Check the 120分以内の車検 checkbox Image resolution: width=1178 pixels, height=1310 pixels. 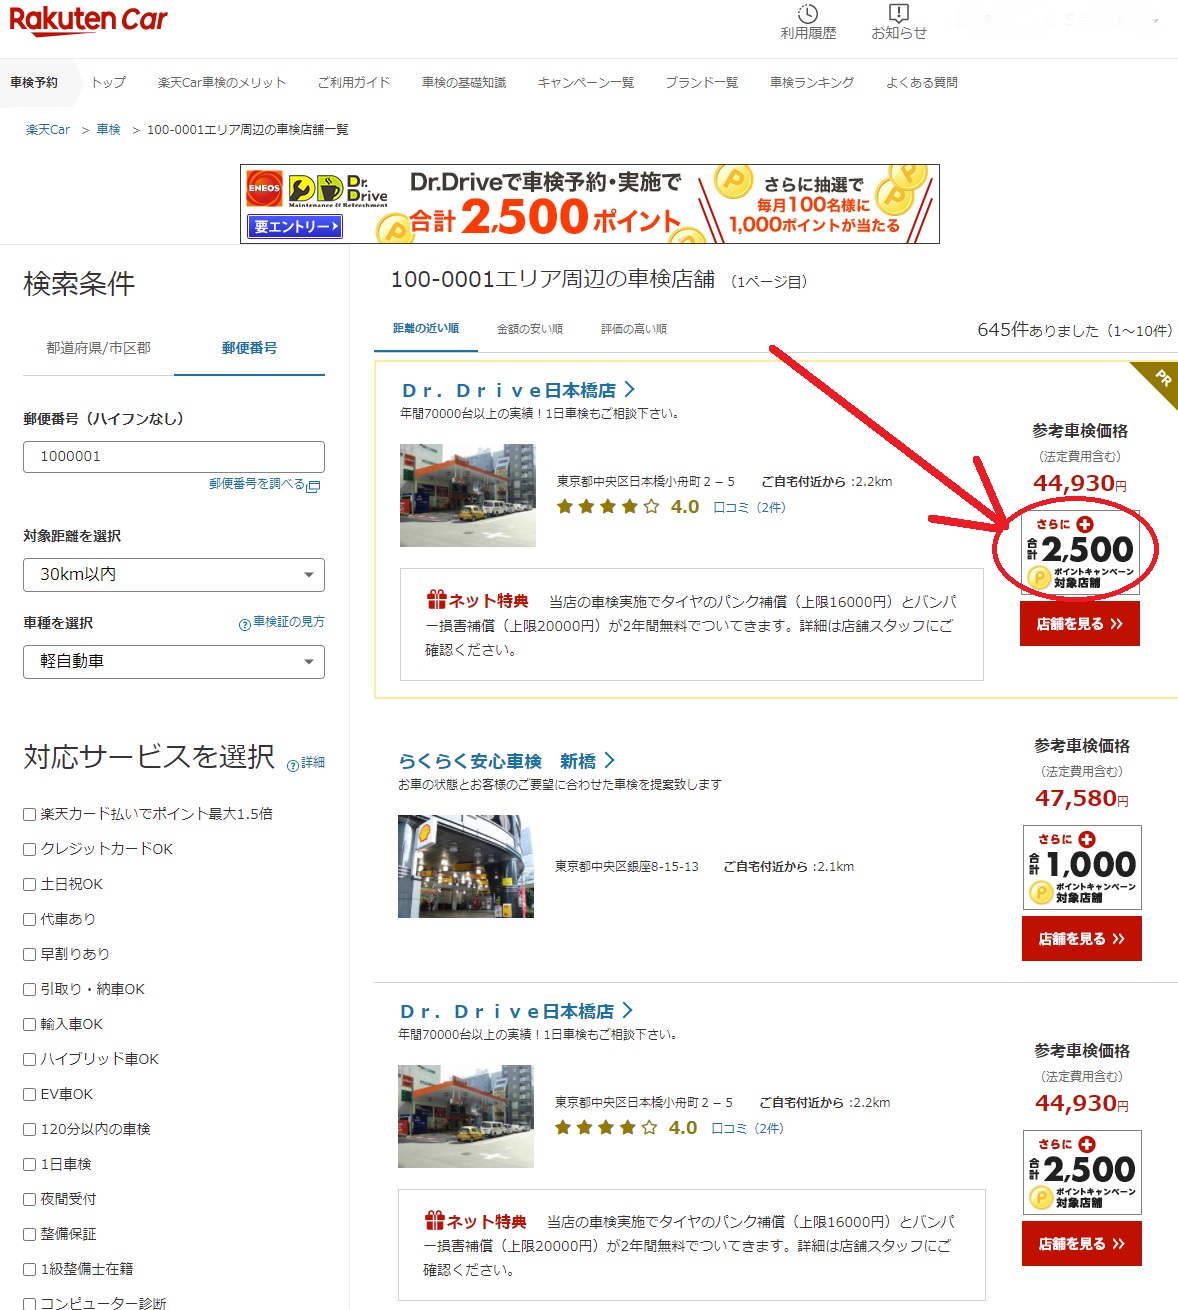click(30, 1129)
